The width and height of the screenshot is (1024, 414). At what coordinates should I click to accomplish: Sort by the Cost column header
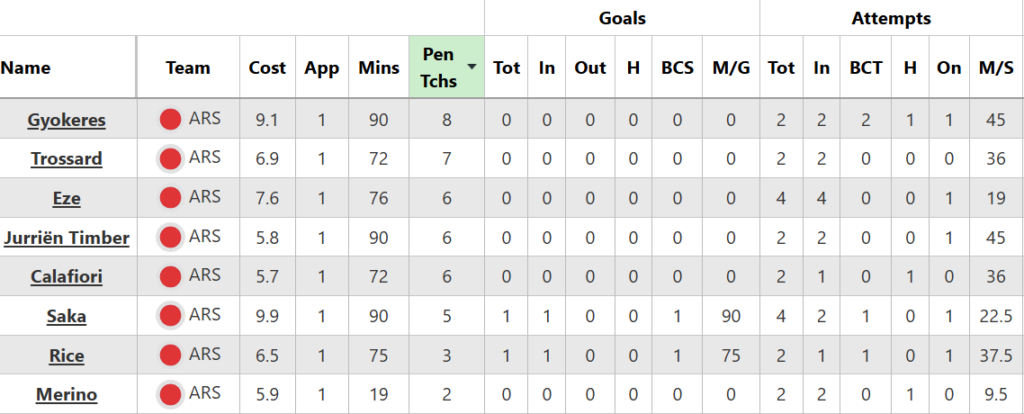tap(266, 67)
